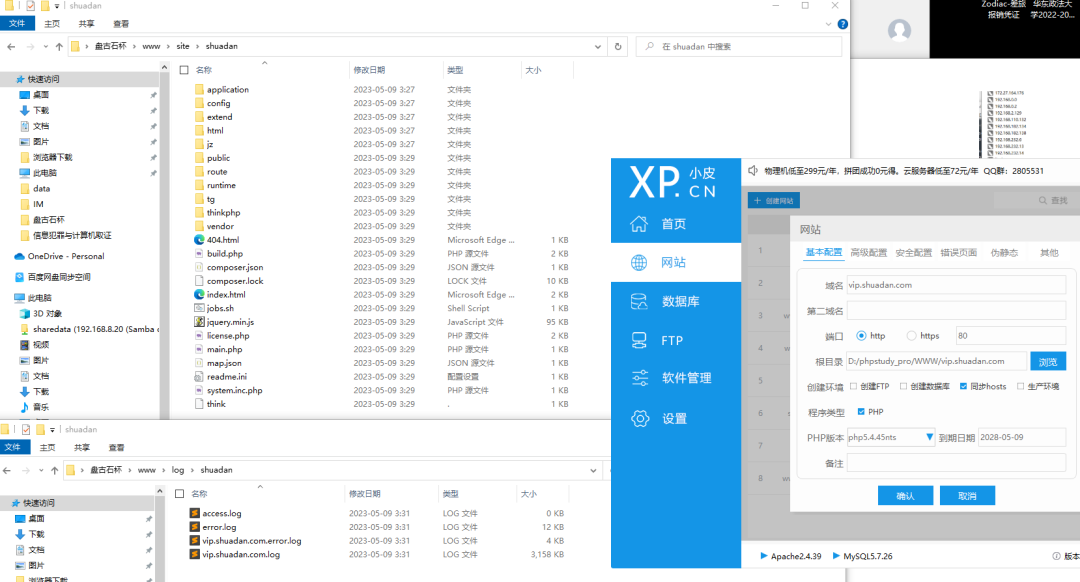Click the 创建网站 button
This screenshot has height=582, width=1080.
(773, 200)
